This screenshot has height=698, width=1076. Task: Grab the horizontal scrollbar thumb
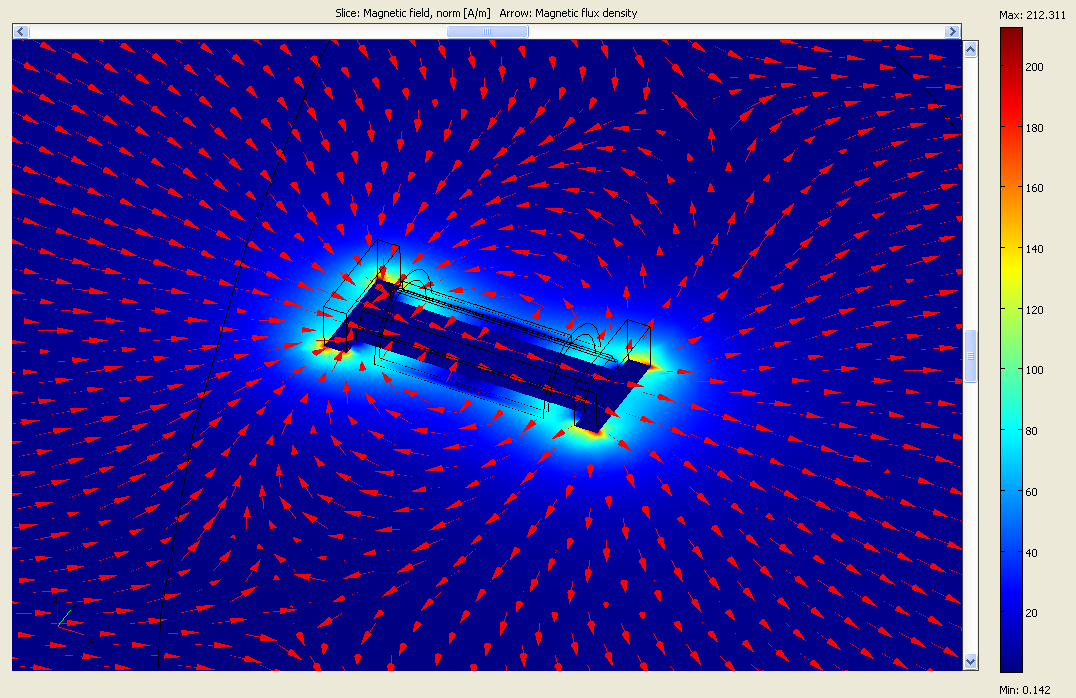tap(487, 32)
